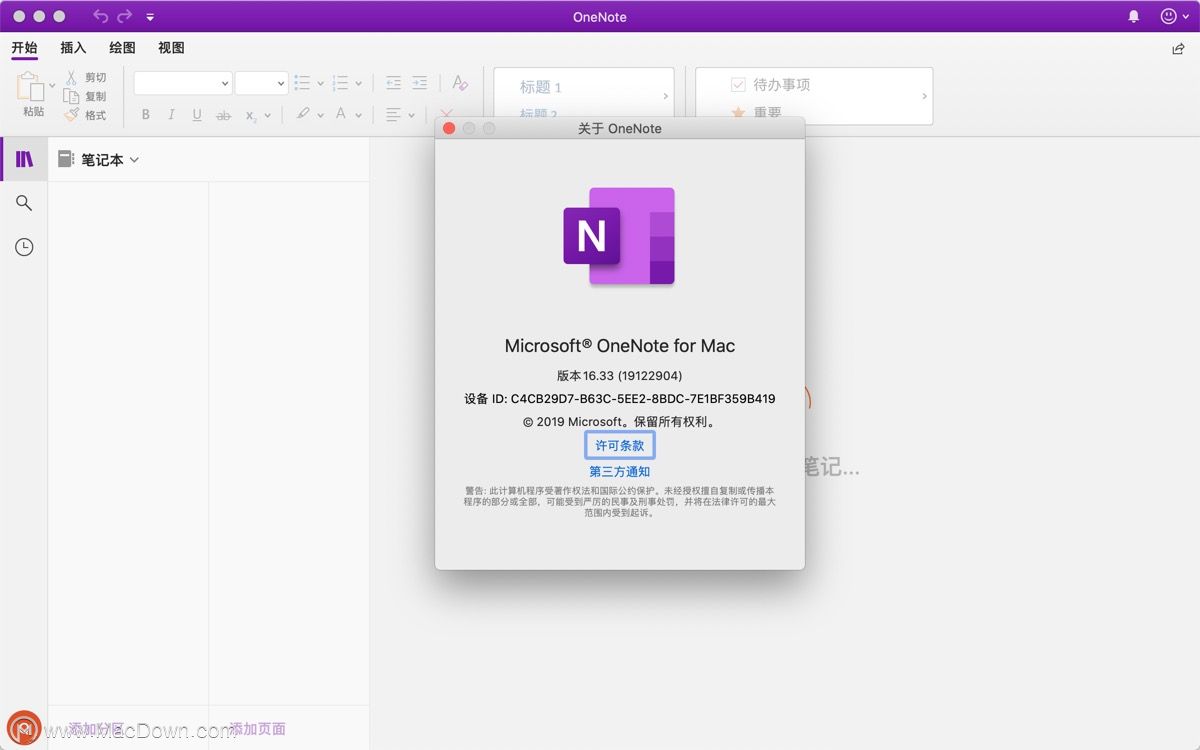Click the redo arrow in title bar
Image resolution: width=1200 pixels, height=750 pixels.
pyautogui.click(x=125, y=16)
